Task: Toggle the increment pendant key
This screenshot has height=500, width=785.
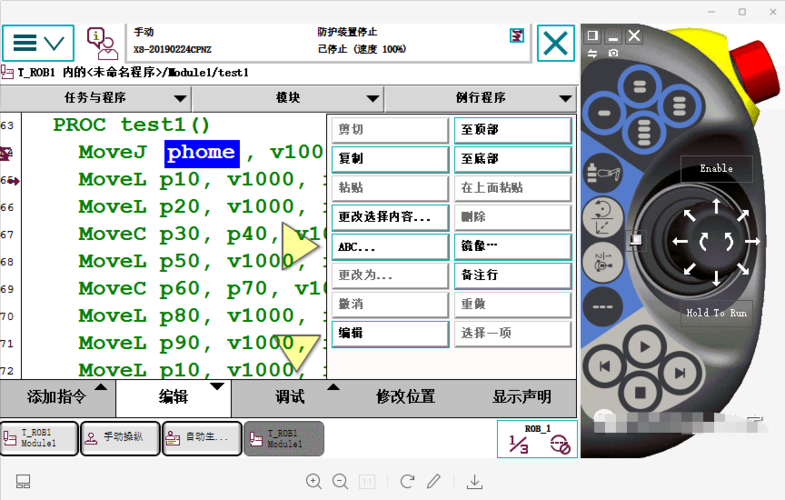Action: pos(603,306)
